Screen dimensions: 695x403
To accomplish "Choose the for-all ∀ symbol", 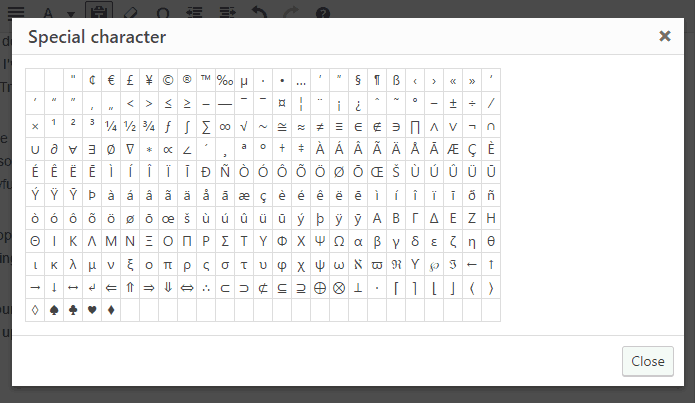I will (73, 149).
